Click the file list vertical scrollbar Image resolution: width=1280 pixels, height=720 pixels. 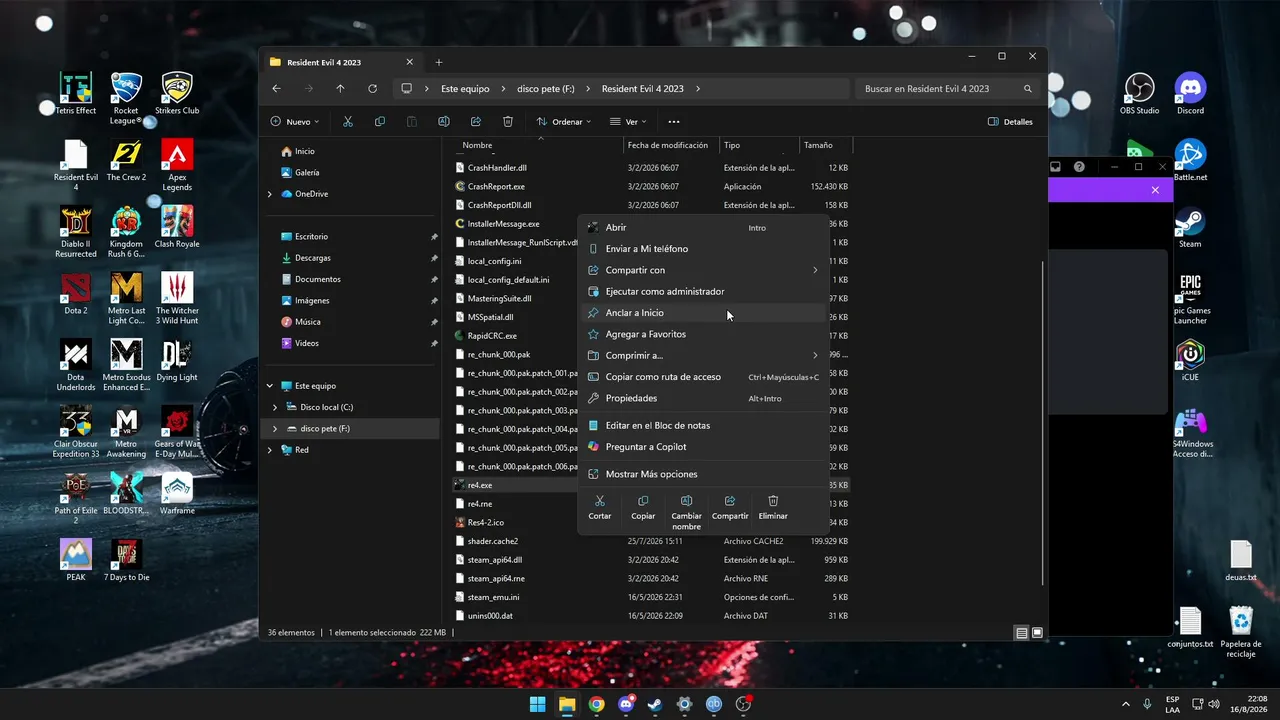coord(1043,424)
